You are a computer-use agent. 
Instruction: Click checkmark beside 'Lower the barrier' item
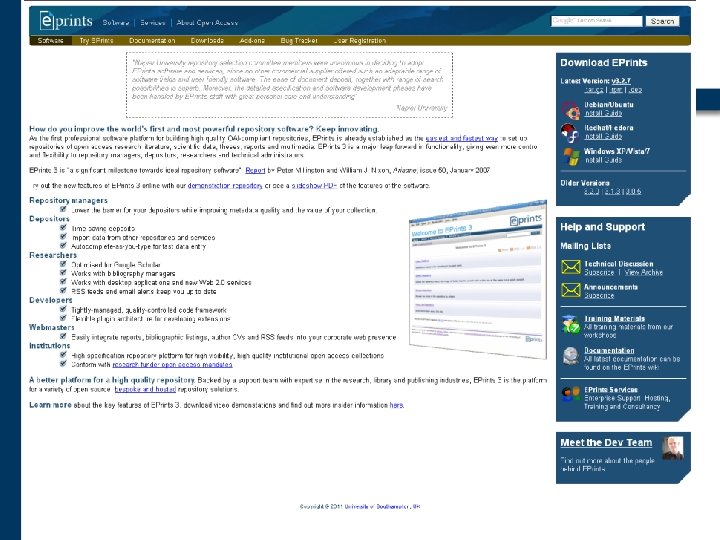(x=63, y=209)
